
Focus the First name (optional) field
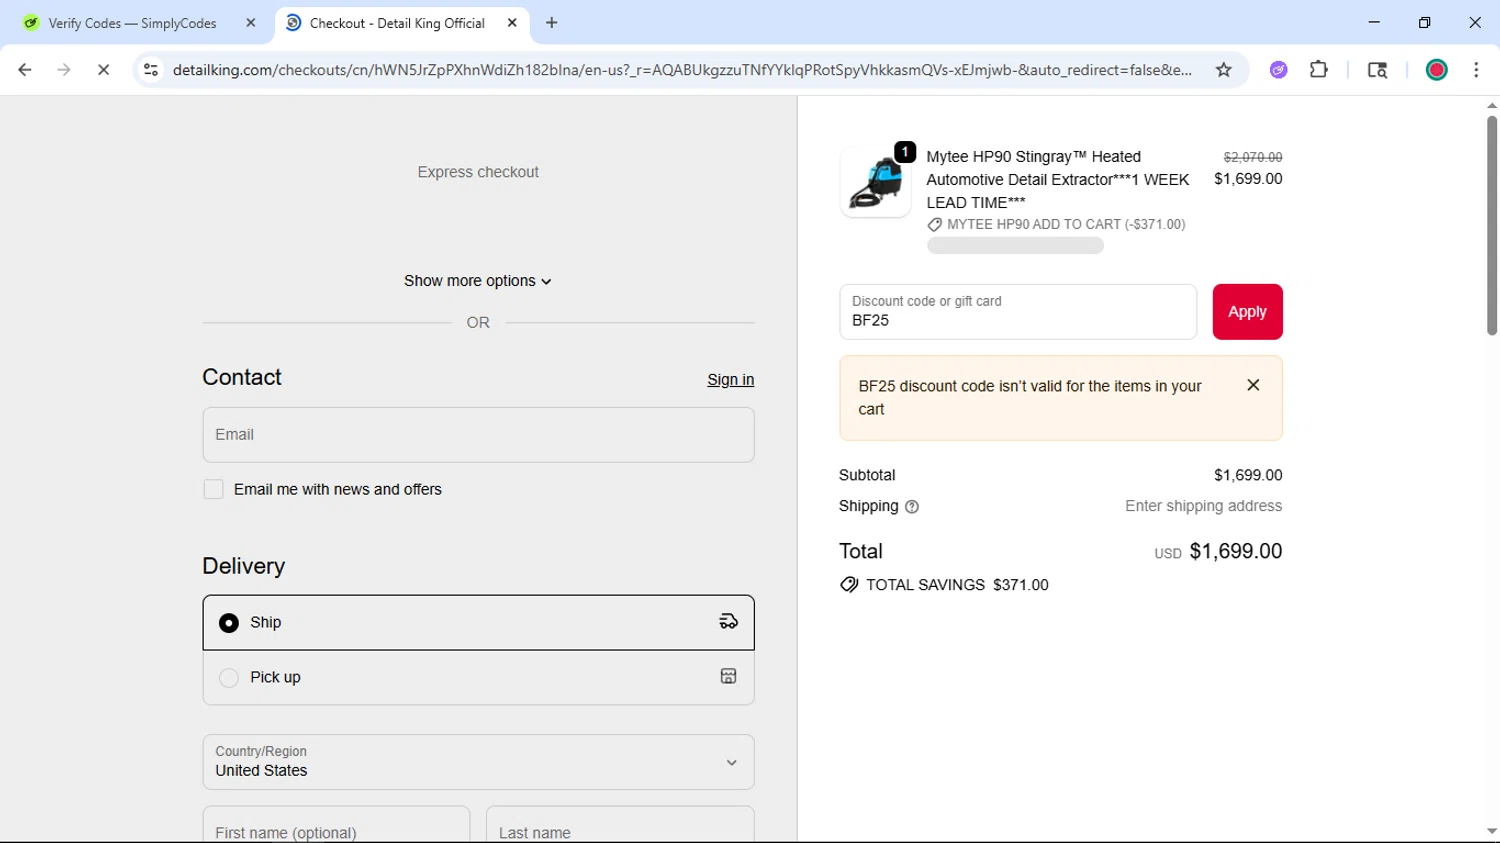pos(336,825)
